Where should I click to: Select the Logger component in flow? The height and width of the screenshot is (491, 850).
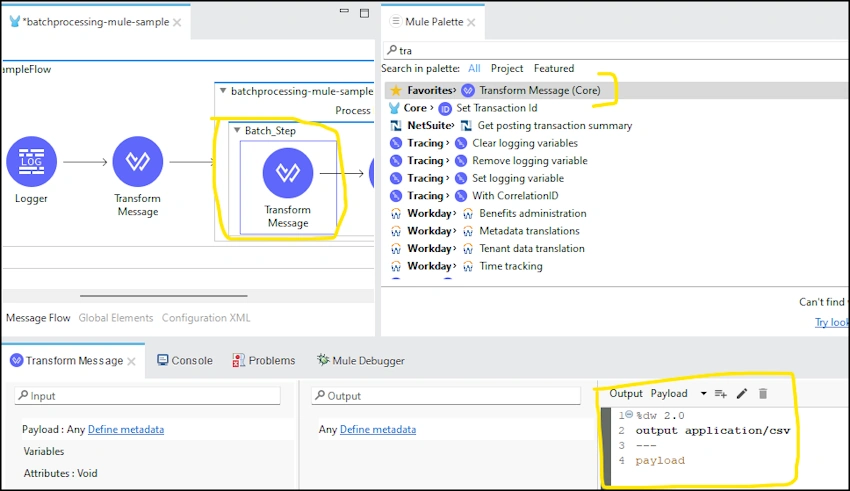[31, 161]
